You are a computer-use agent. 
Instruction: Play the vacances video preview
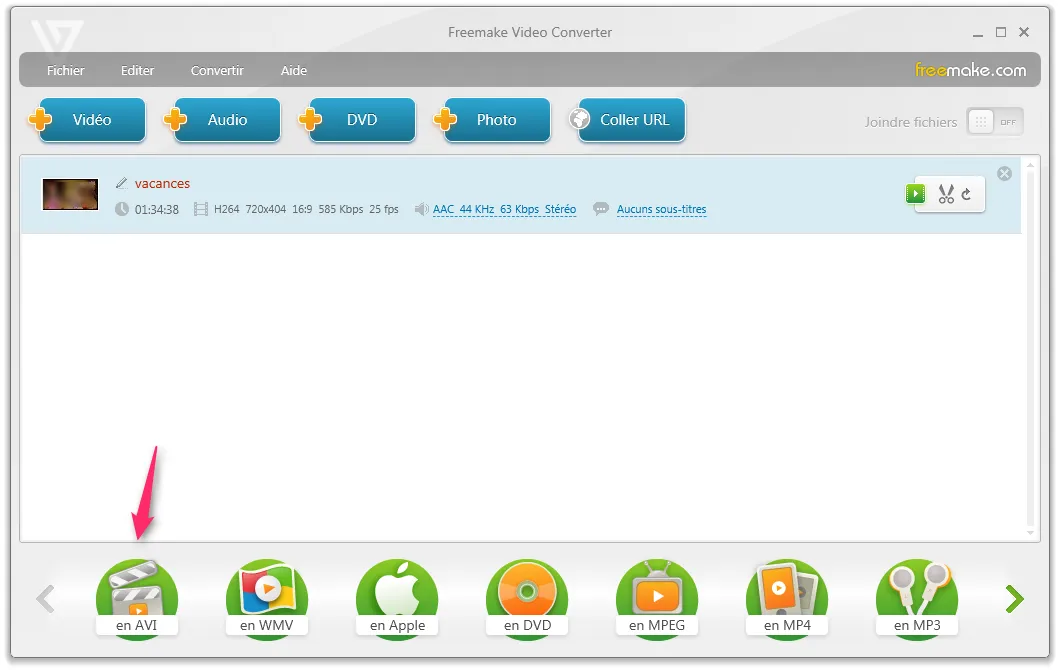pos(915,194)
